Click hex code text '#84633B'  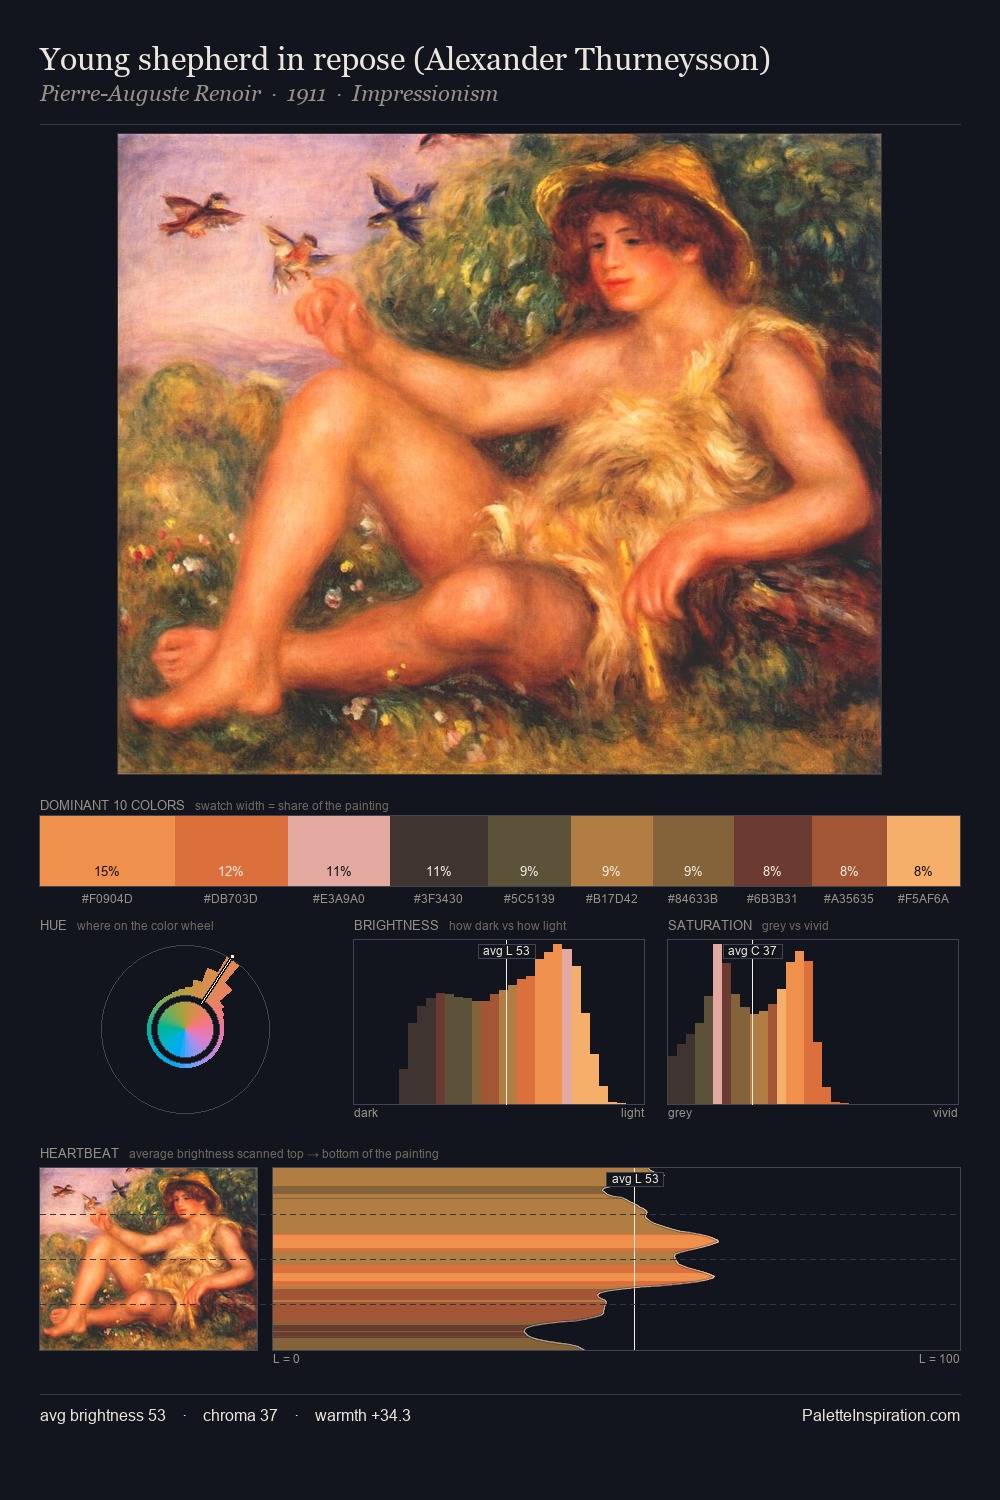tap(693, 899)
